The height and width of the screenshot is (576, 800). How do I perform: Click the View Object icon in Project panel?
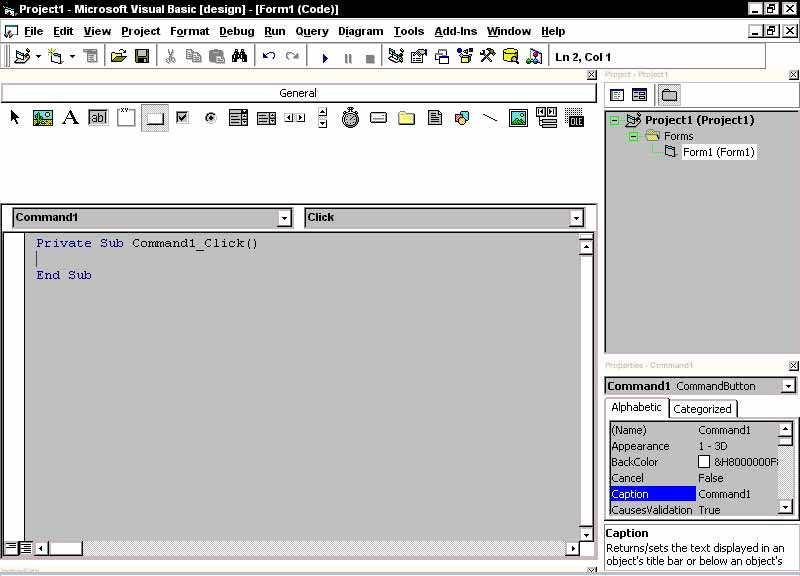pyautogui.click(x=639, y=95)
